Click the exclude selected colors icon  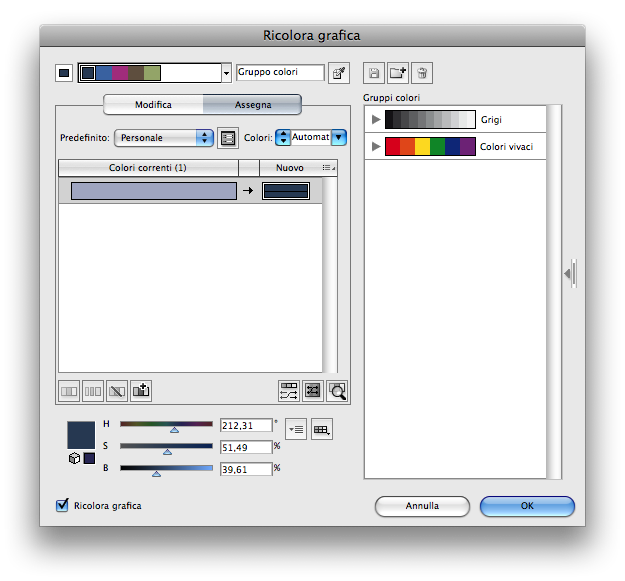click(x=117, y=391)
